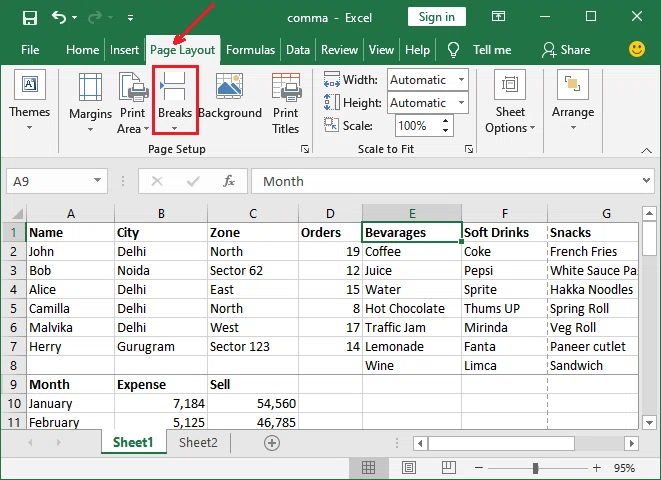This screenshot has height=480, width=661.
Task: Open the File menu
Action: [x=30, y=50]
